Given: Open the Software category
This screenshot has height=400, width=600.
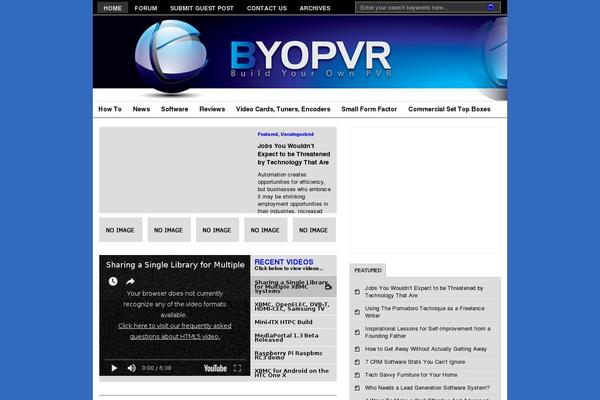Looking at the screenshot, I should (174, 109).
